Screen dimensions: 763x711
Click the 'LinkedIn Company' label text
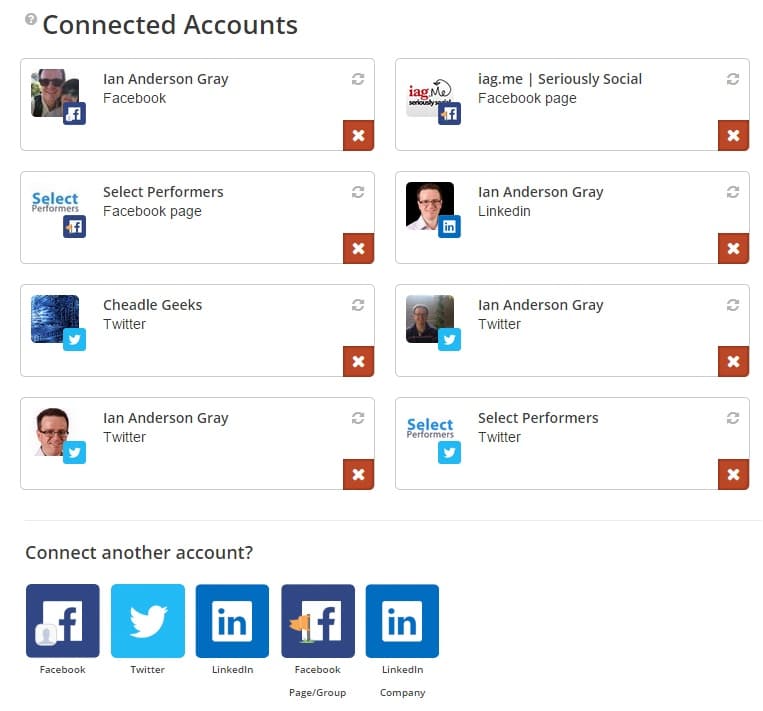[402, 681]
